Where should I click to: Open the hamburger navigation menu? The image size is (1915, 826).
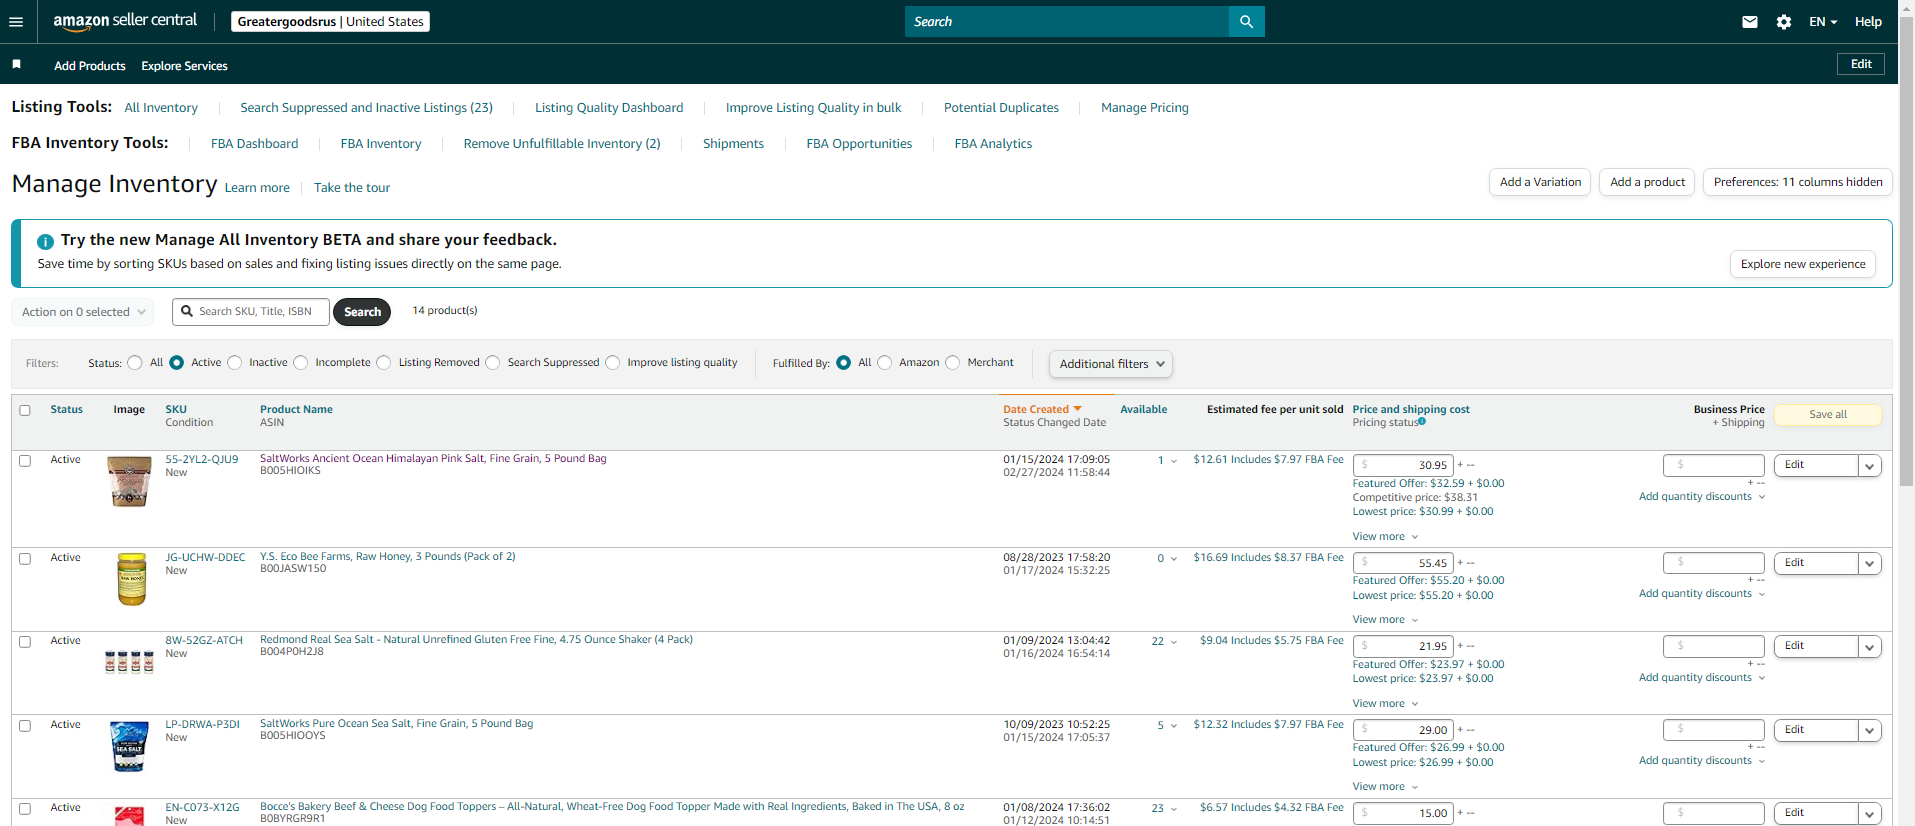tap(16, 22)
